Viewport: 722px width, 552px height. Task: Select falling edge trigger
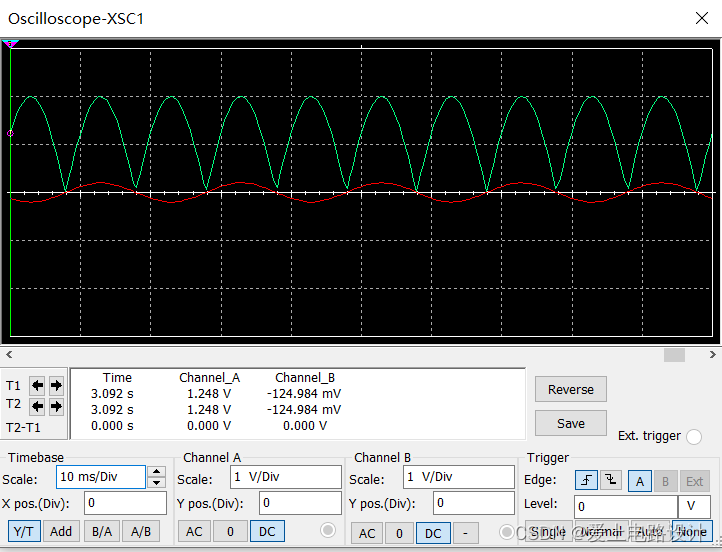click(611, 481)
